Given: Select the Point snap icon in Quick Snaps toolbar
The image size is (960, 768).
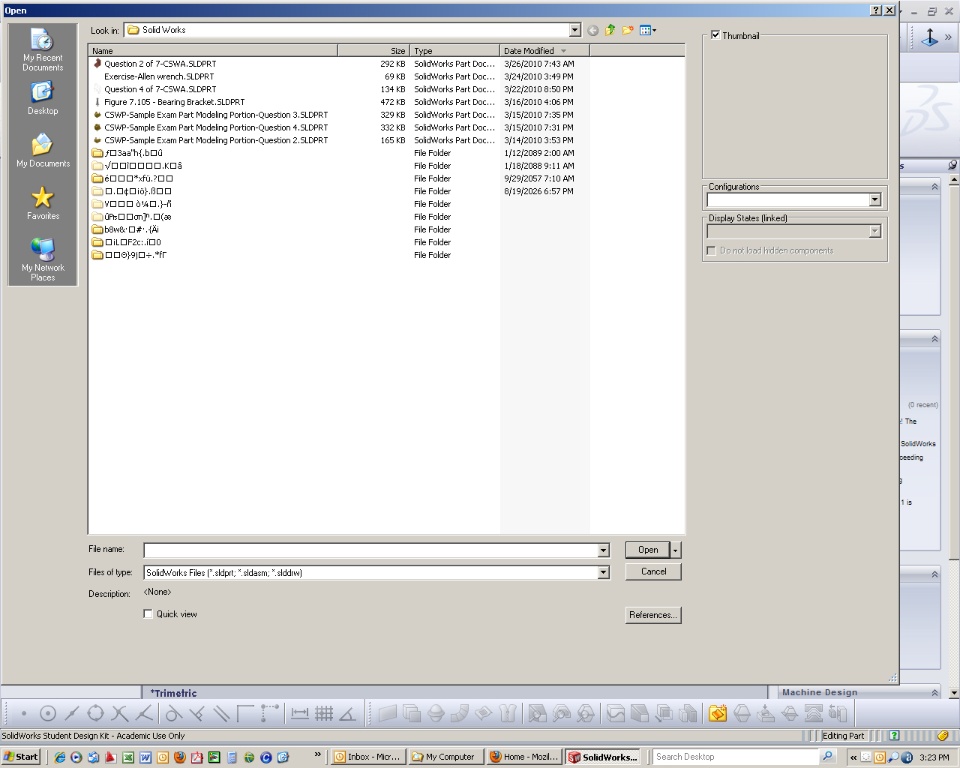Looking at the screenshot, I should [x=23, y=713].
